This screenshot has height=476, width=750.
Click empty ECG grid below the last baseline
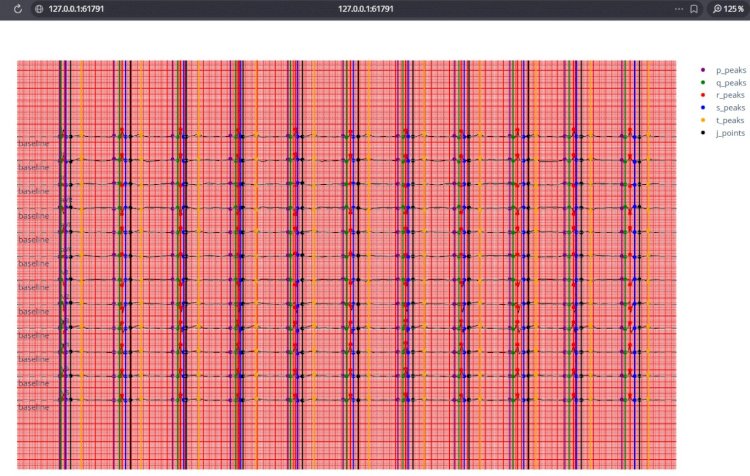click(300, 440)
